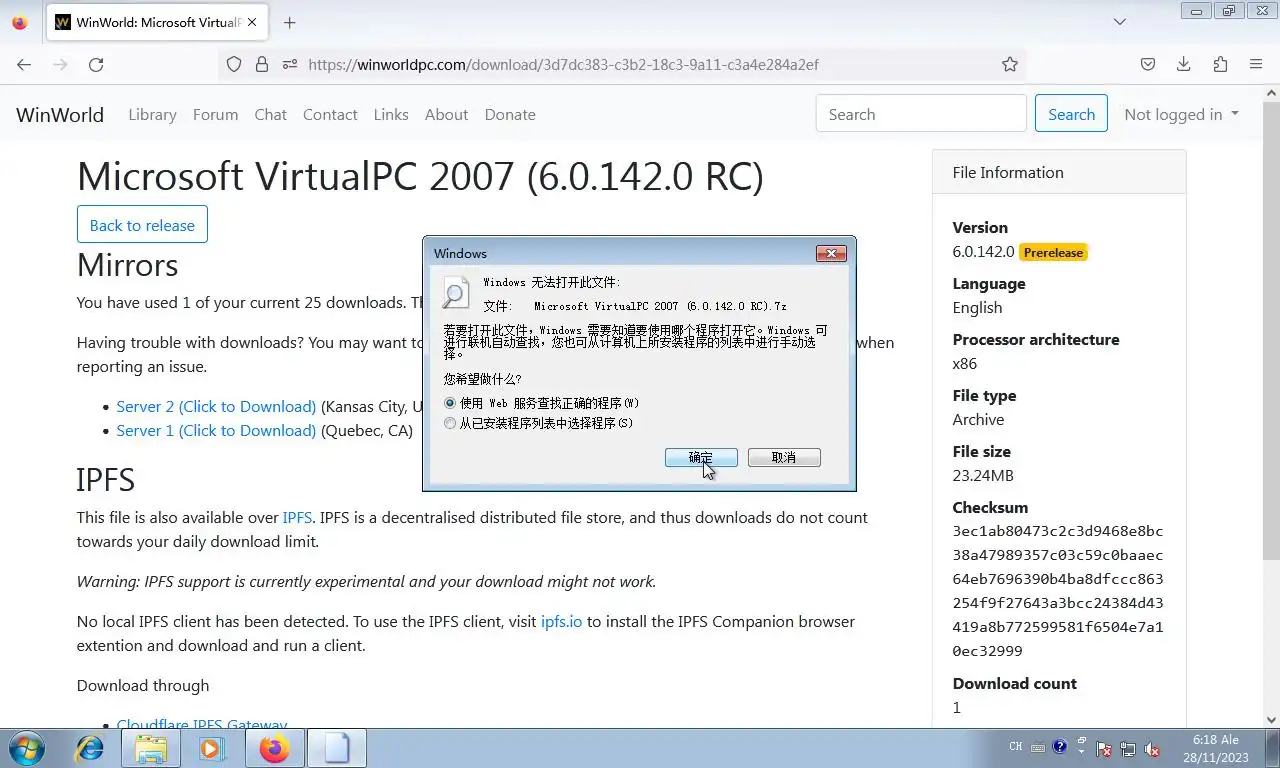Viewport: 1280px width, 768px height.
Task: Open Windows Explorer folder on taskbar
Action: [151, 748]
